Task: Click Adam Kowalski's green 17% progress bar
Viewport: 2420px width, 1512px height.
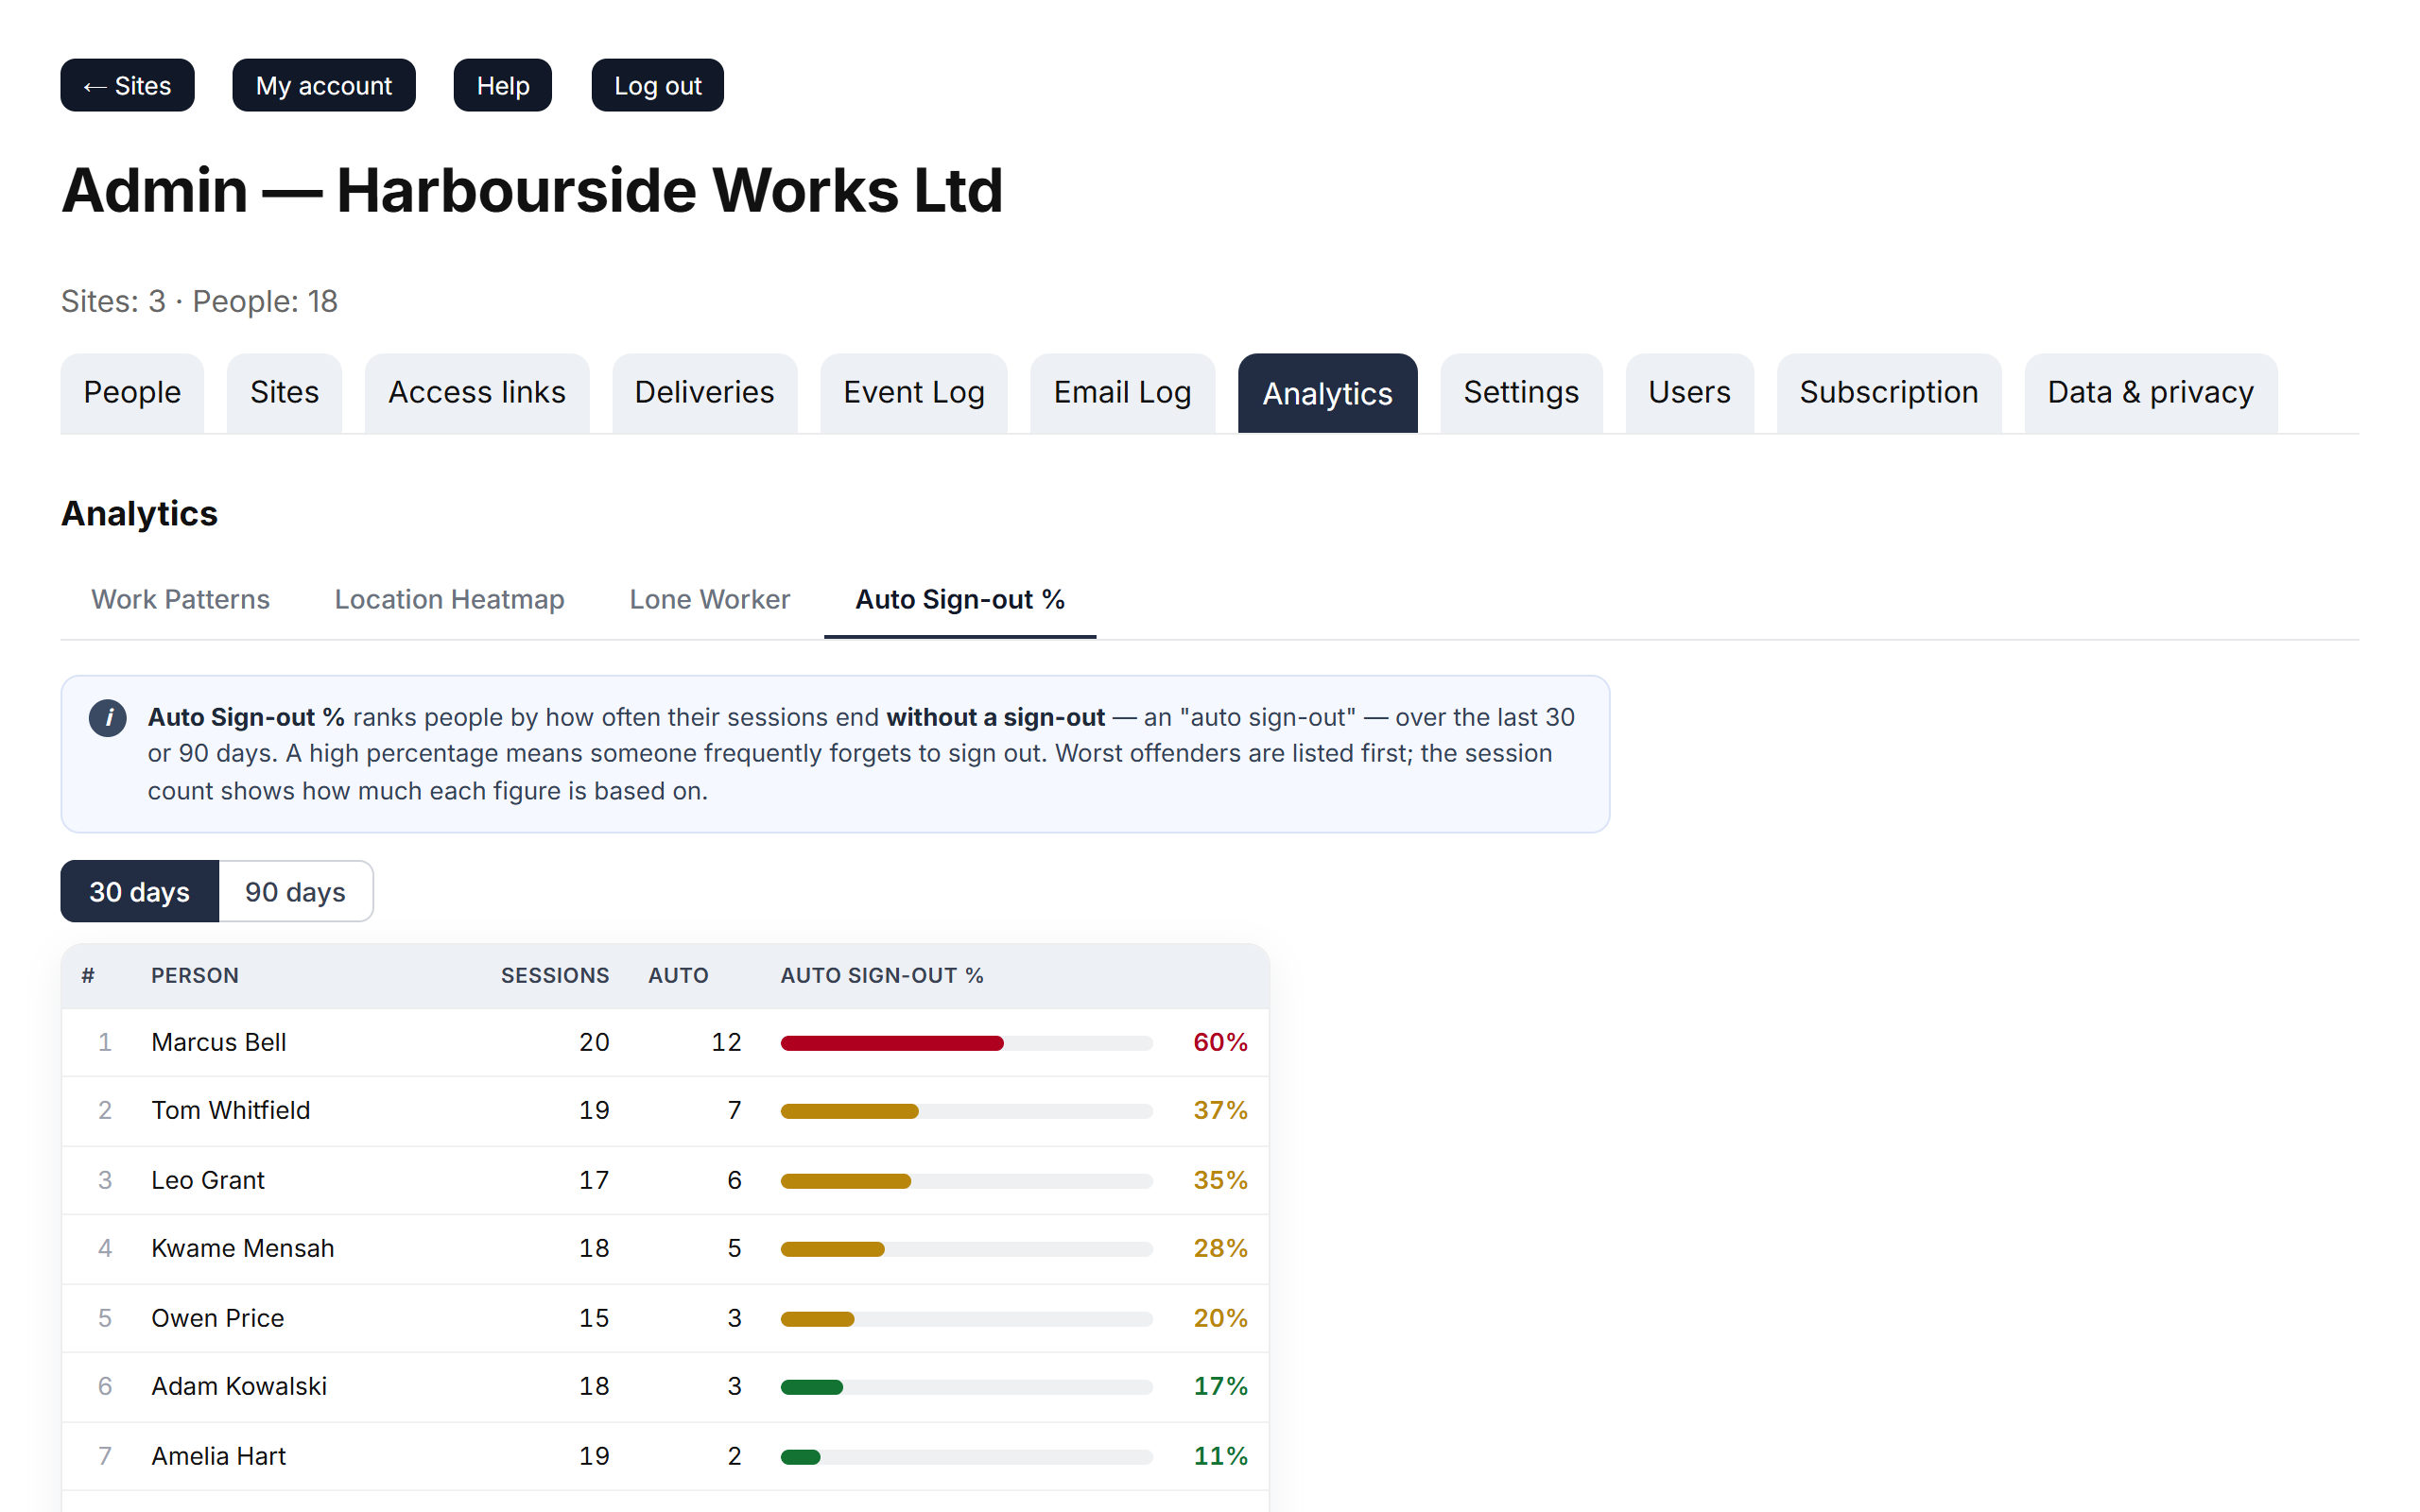Action: (812, 1387)
